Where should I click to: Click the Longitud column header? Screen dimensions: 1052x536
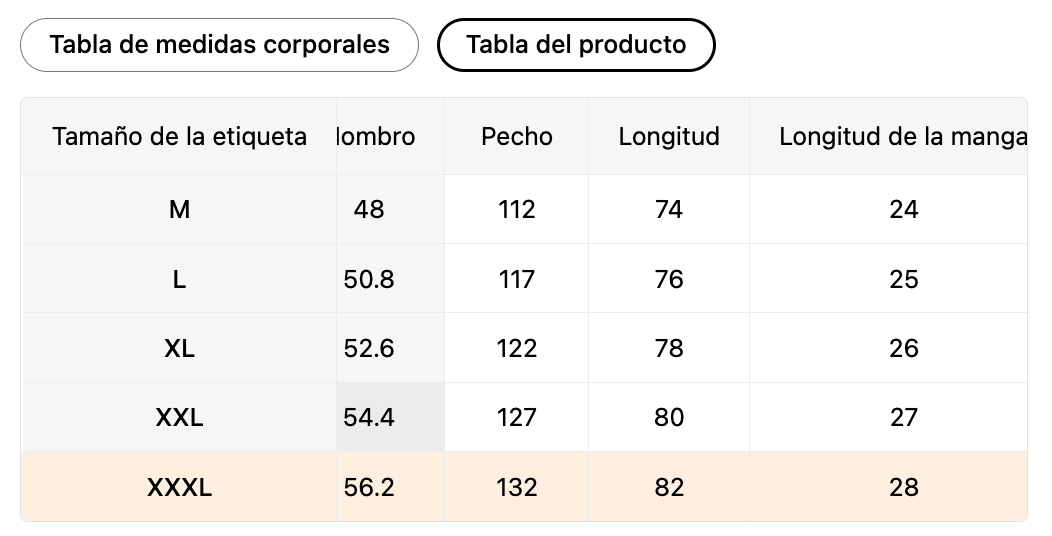669,137
